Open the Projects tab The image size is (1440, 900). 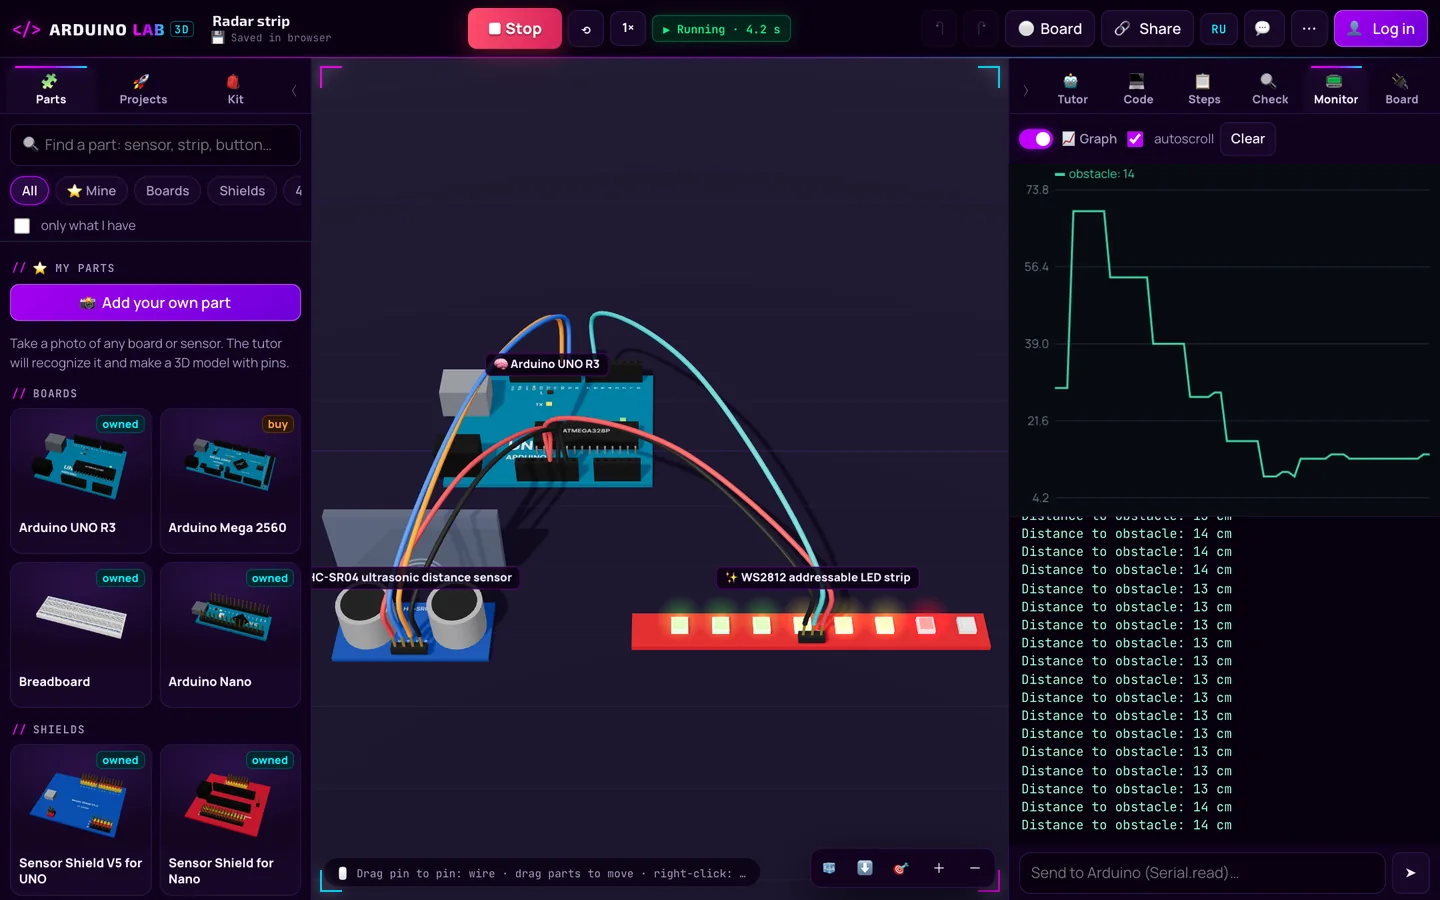point(143,89)
